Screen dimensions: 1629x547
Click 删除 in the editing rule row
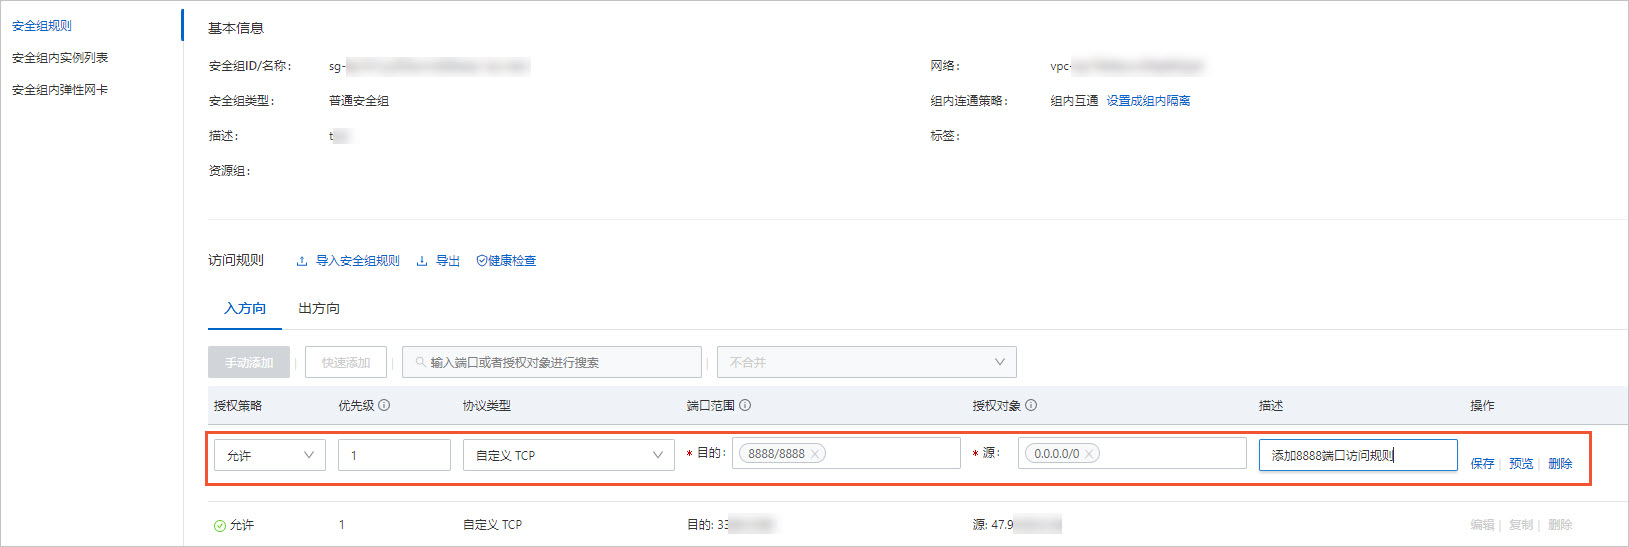[1560, 464]
